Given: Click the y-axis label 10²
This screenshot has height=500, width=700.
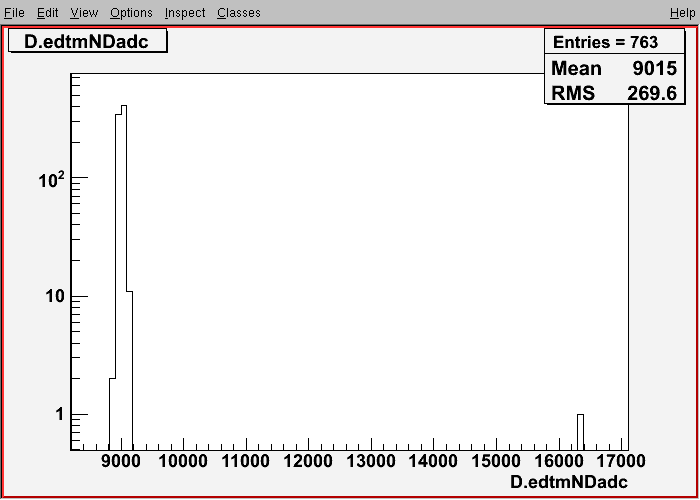Looking at the screenshot, I should pos(52,179).
